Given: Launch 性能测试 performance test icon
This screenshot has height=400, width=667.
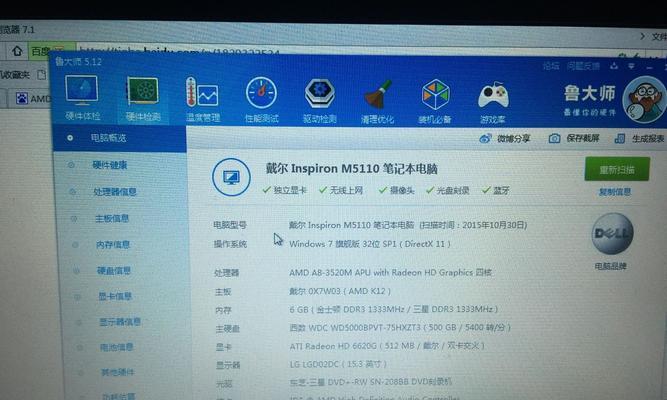Looking at the screenshot, I should [x=262, y=100].
